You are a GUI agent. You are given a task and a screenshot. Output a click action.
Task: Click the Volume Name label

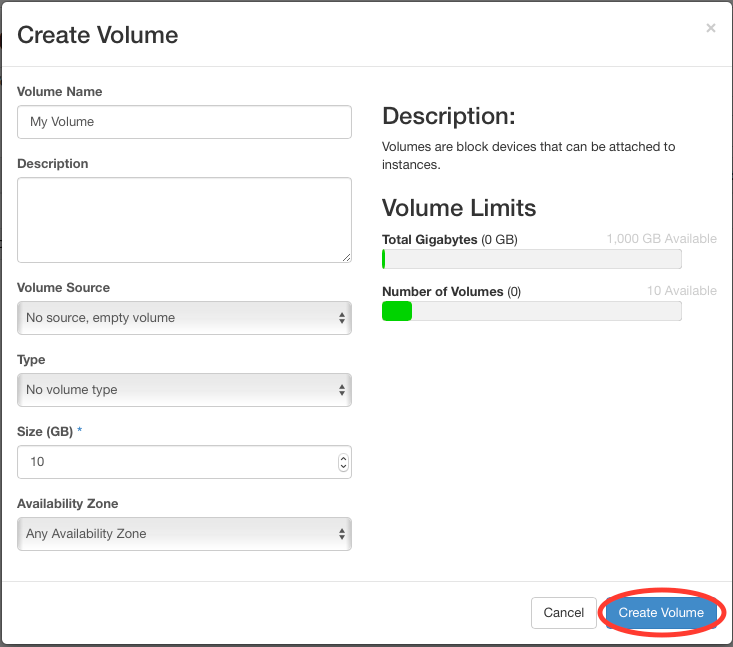pos(59,92)
